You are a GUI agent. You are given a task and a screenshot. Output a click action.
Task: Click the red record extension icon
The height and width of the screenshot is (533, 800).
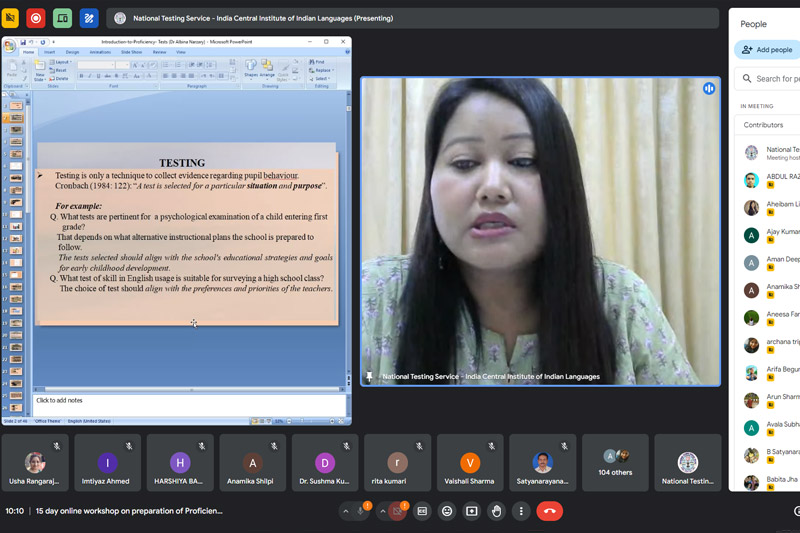(x=36, y=18)
